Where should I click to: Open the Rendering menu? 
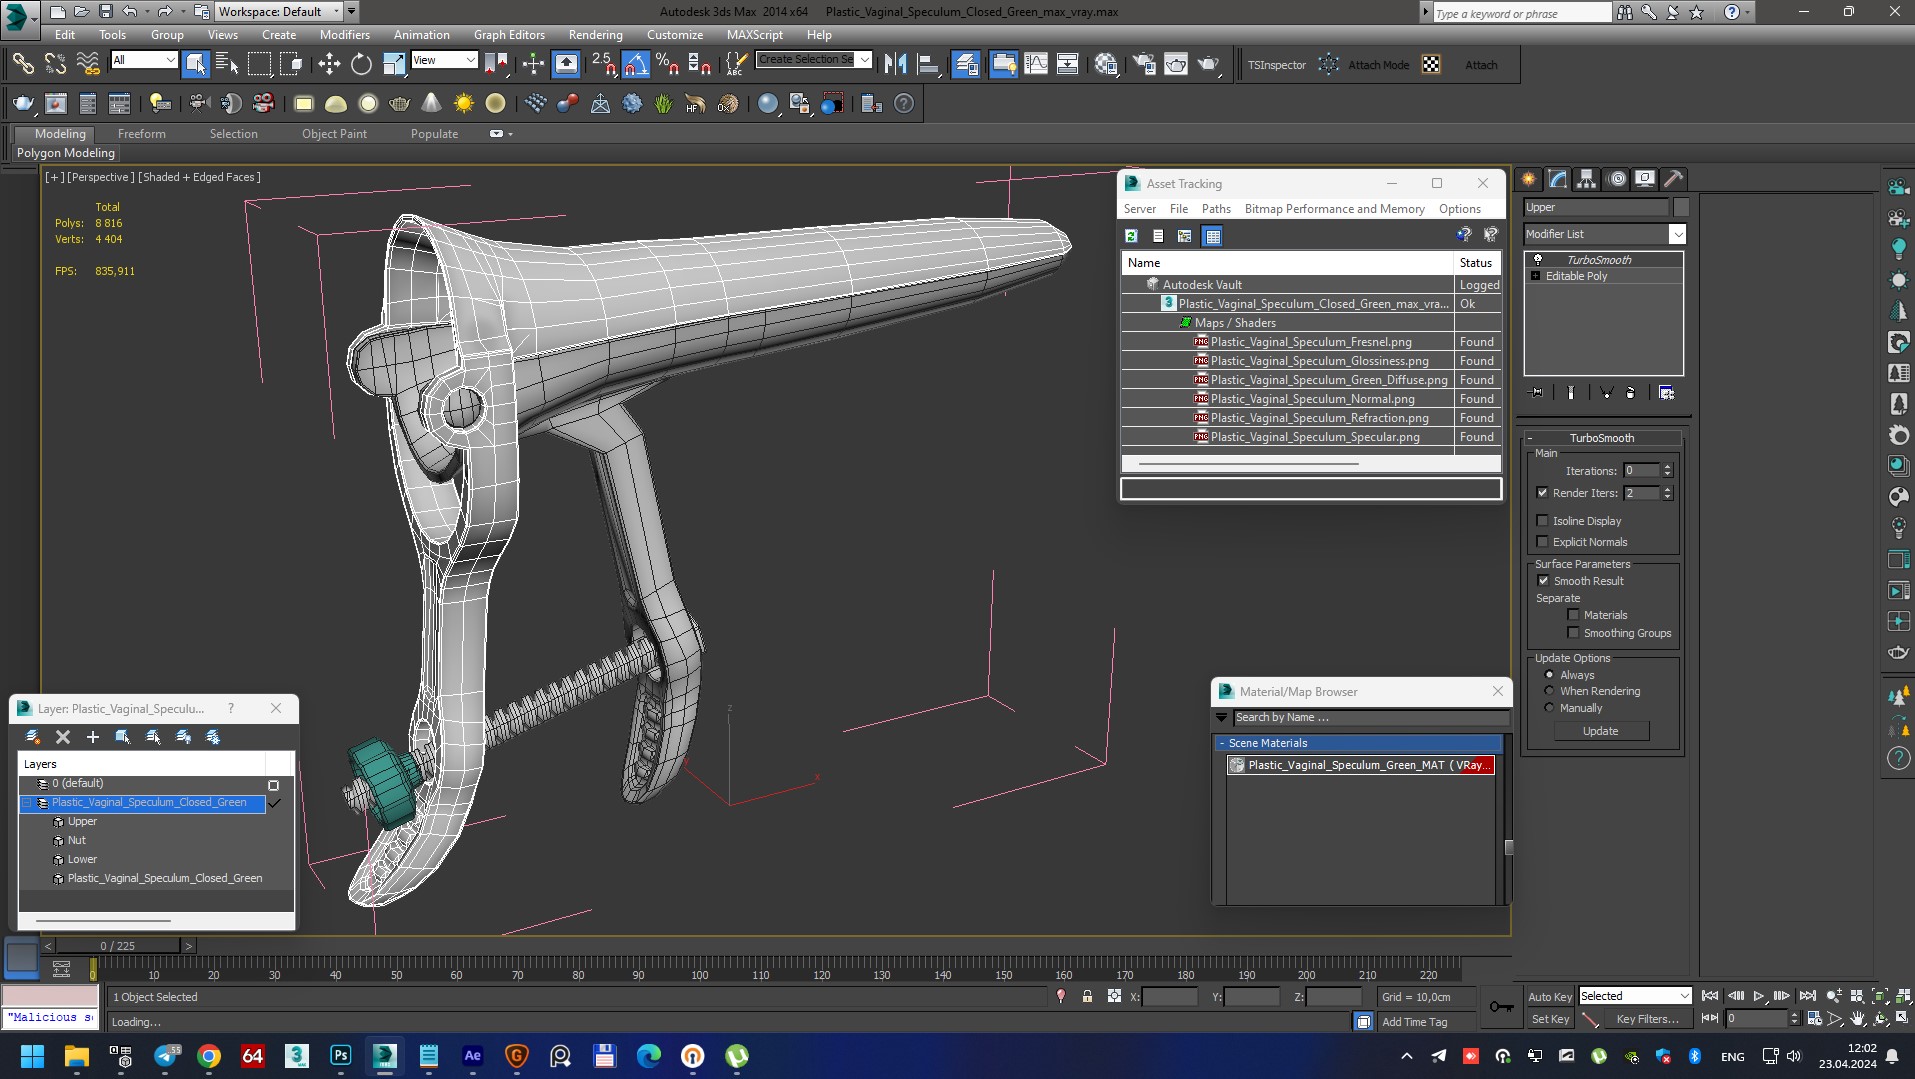click(x=595, y=34)
